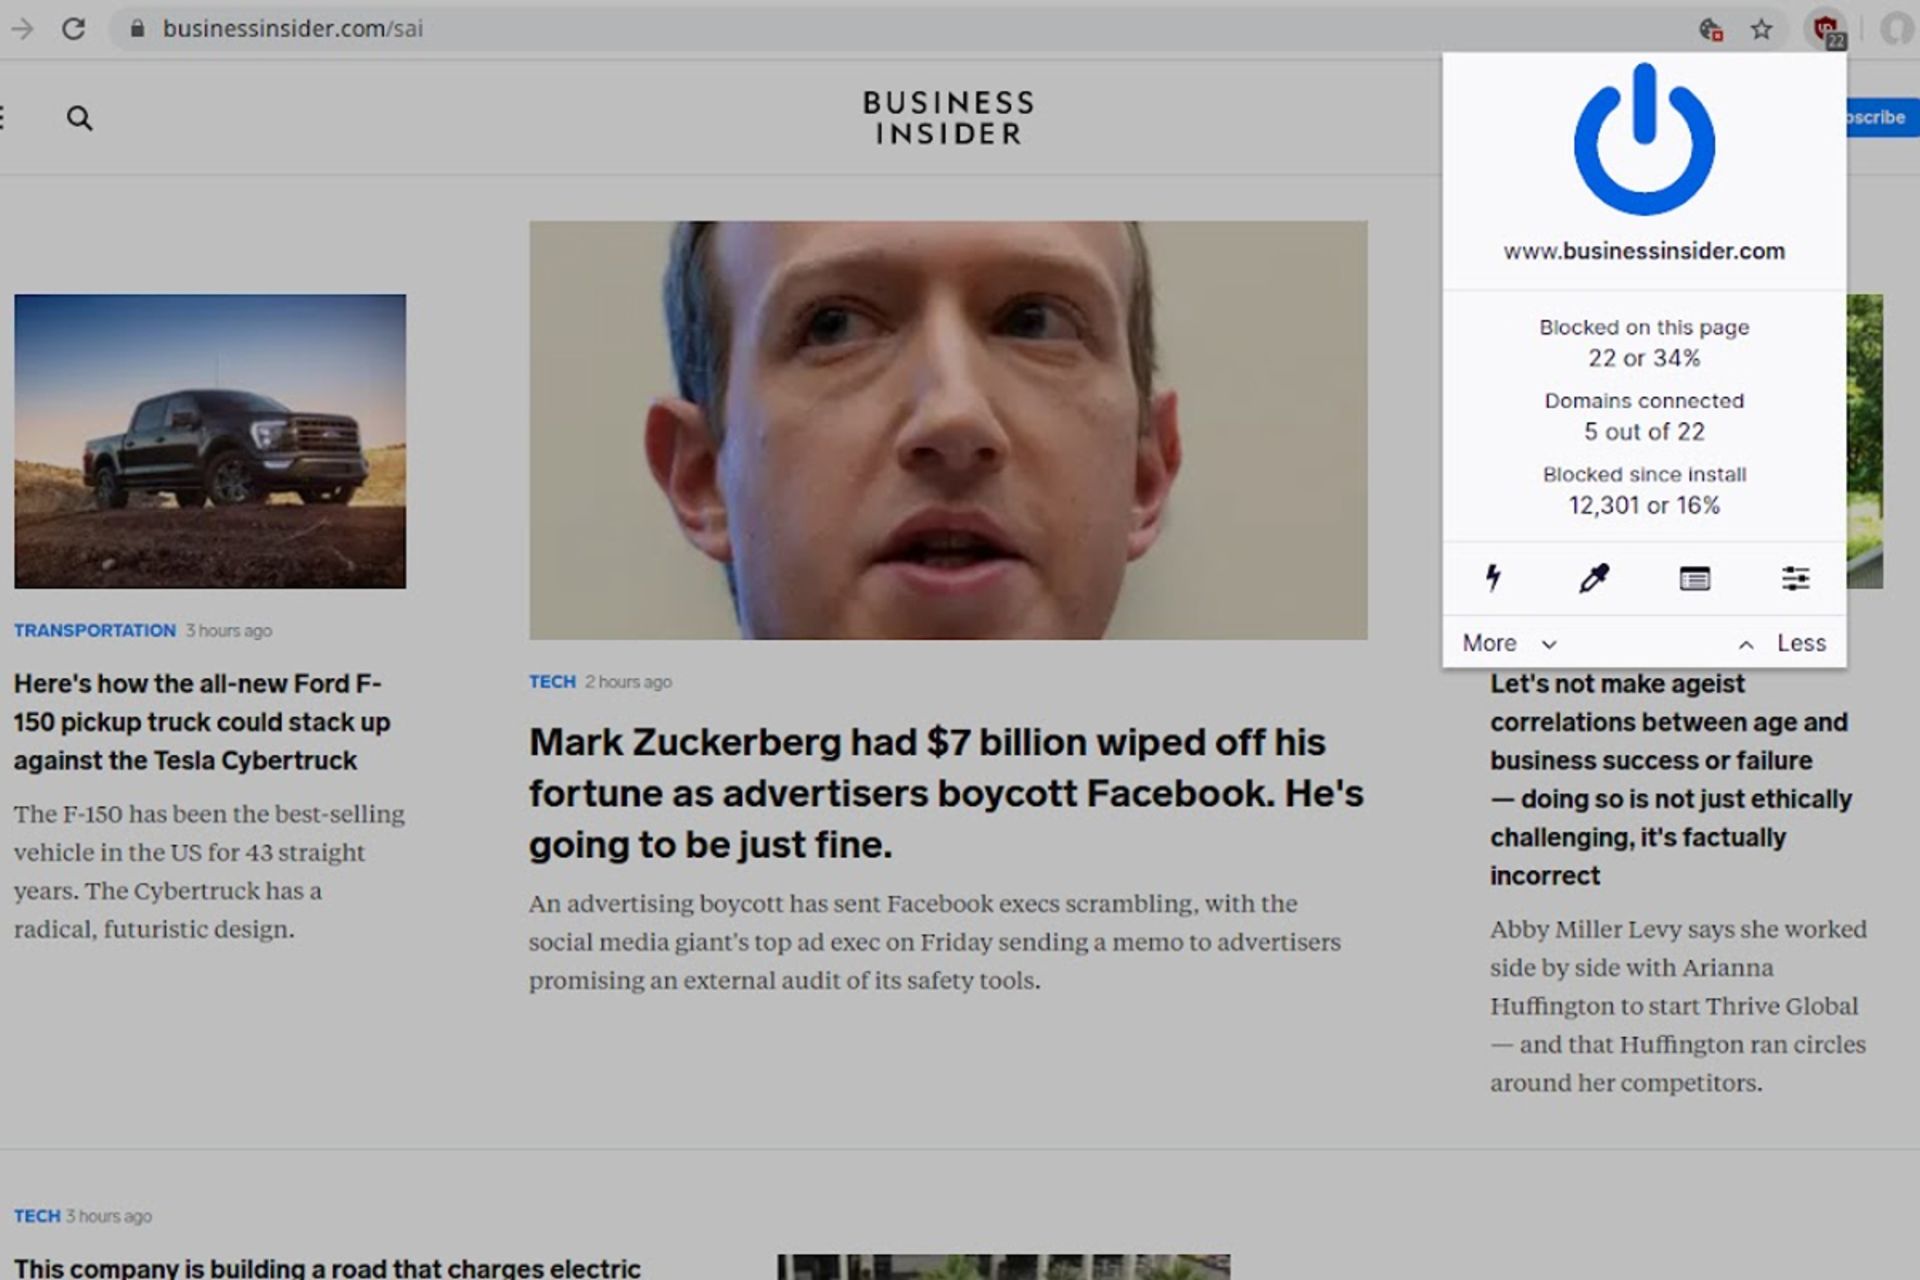Click TECH category near page bottom

pos(37,1216)
